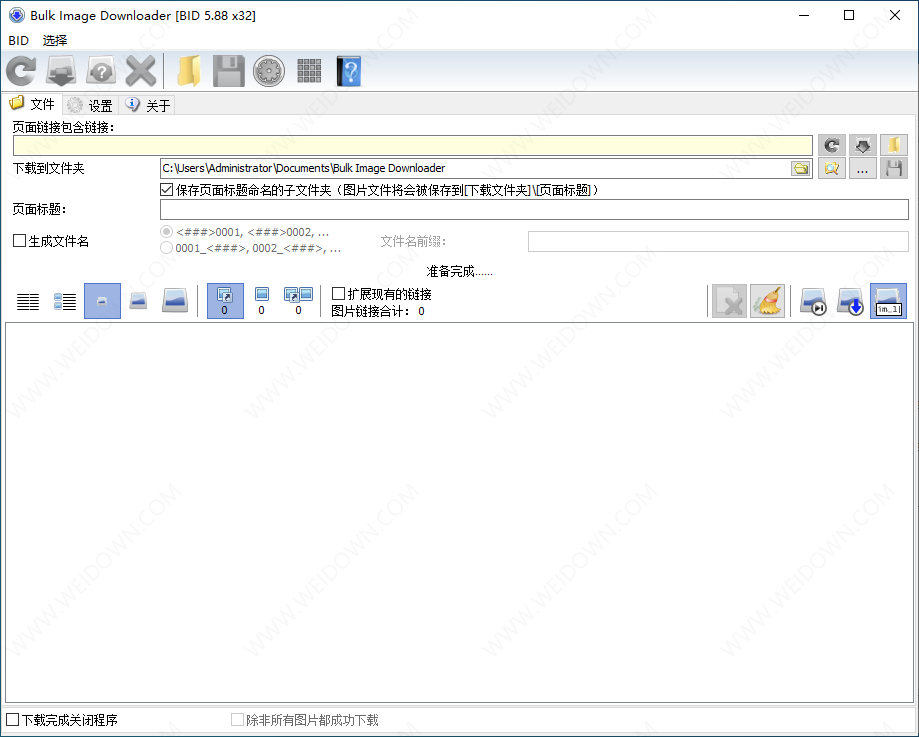Open the yellow folder toolbar icon
Viewport: 919px width, 737px height.
pyautogui.click(x=189, y=71)
